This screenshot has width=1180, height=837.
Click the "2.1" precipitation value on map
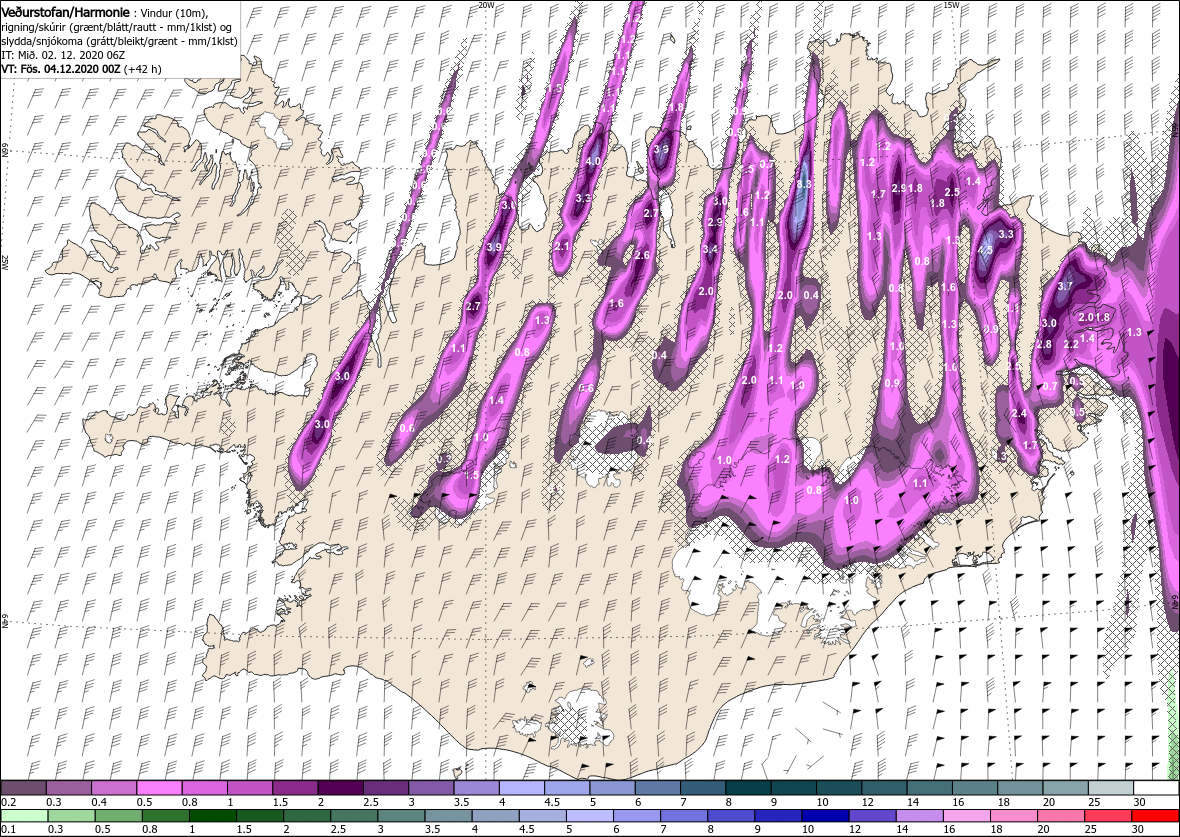[x=561, y=246]
